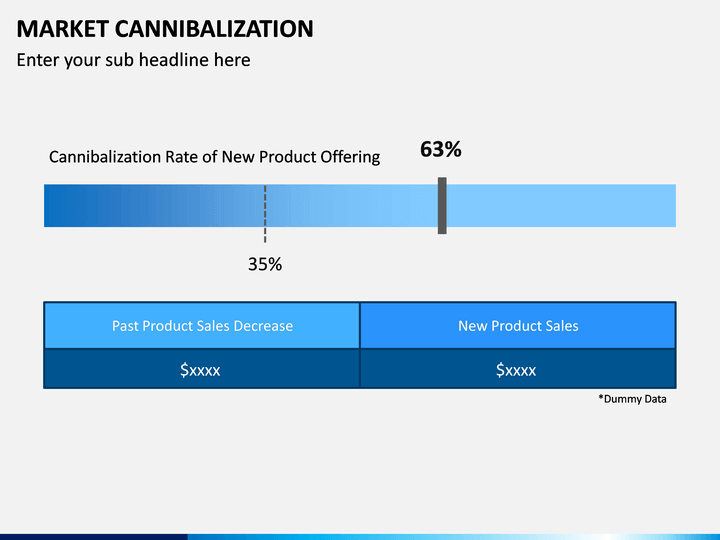This screenshot has height=540, width=720.
Task: Click the light blue portion right of 63% marker
Action: click(x=561, y=205)
